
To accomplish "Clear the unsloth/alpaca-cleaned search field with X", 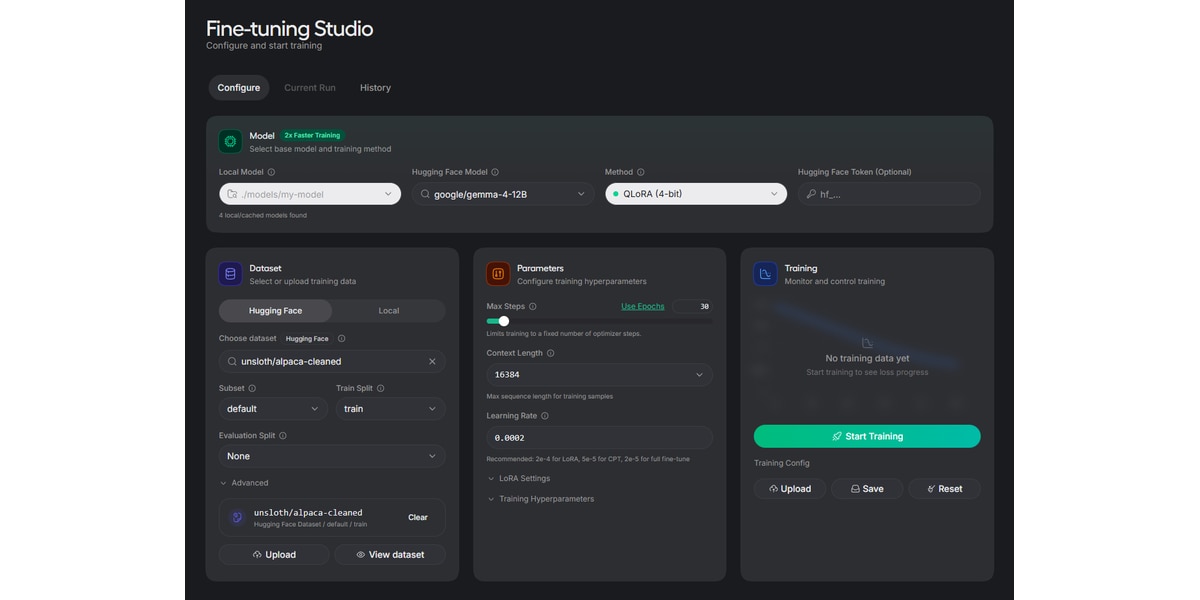I will coord(432,362).
